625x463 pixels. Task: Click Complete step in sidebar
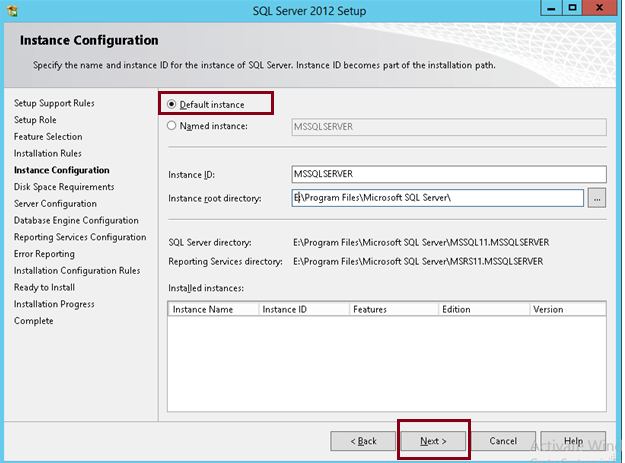[33, 321]
